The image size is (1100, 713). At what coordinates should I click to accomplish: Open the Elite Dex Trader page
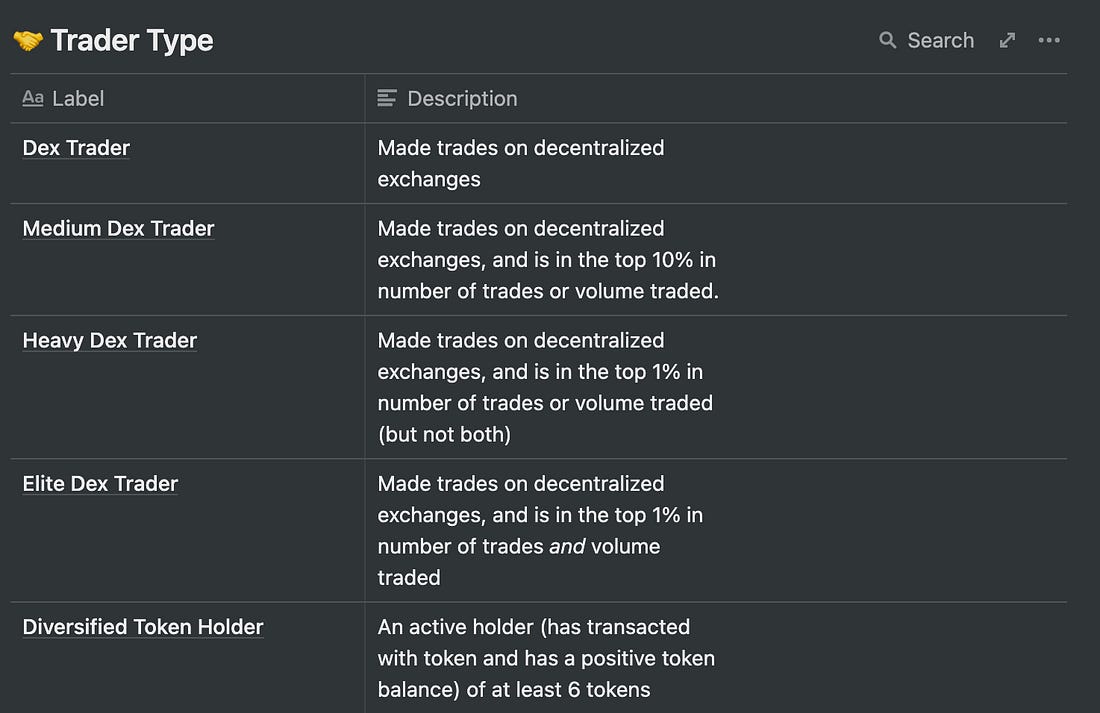pyautogui.click(x=100, y=484)
